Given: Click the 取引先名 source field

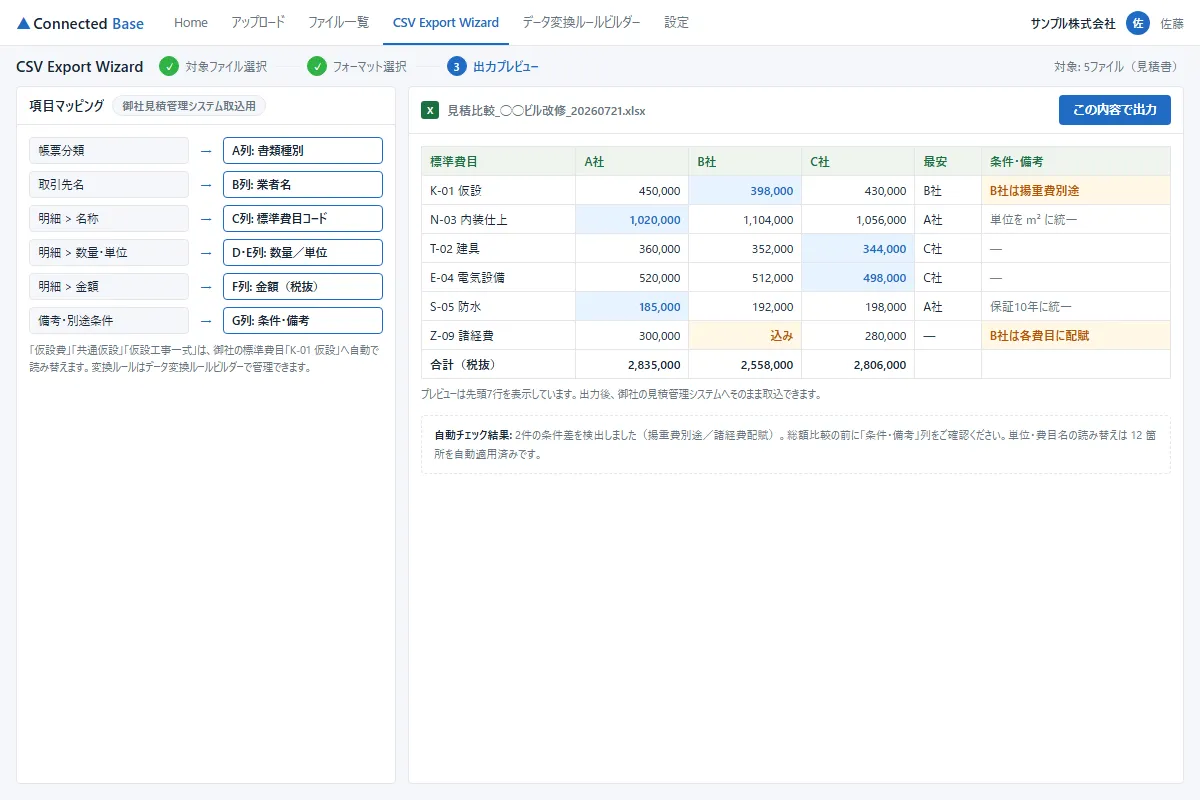Looking at the screenshot, I should [x=109, y=184].
